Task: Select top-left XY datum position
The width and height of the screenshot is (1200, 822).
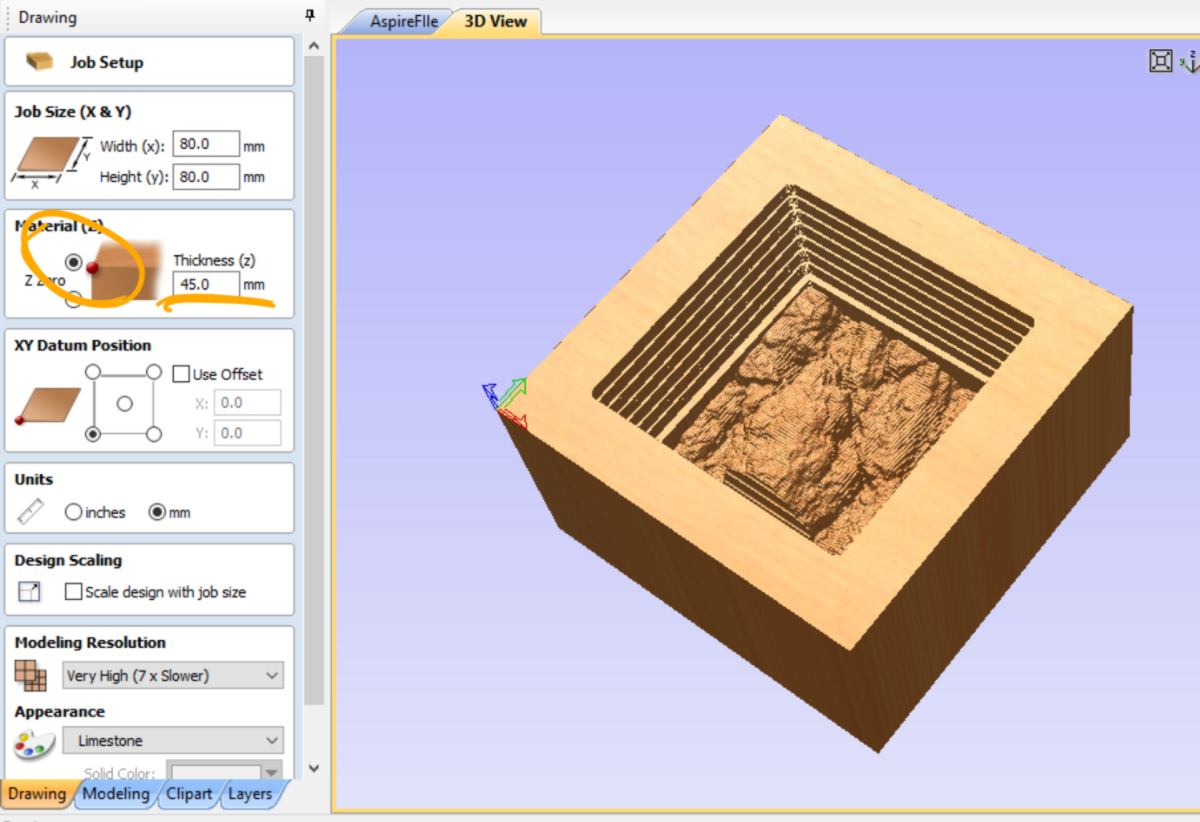Action: (93, 372)
